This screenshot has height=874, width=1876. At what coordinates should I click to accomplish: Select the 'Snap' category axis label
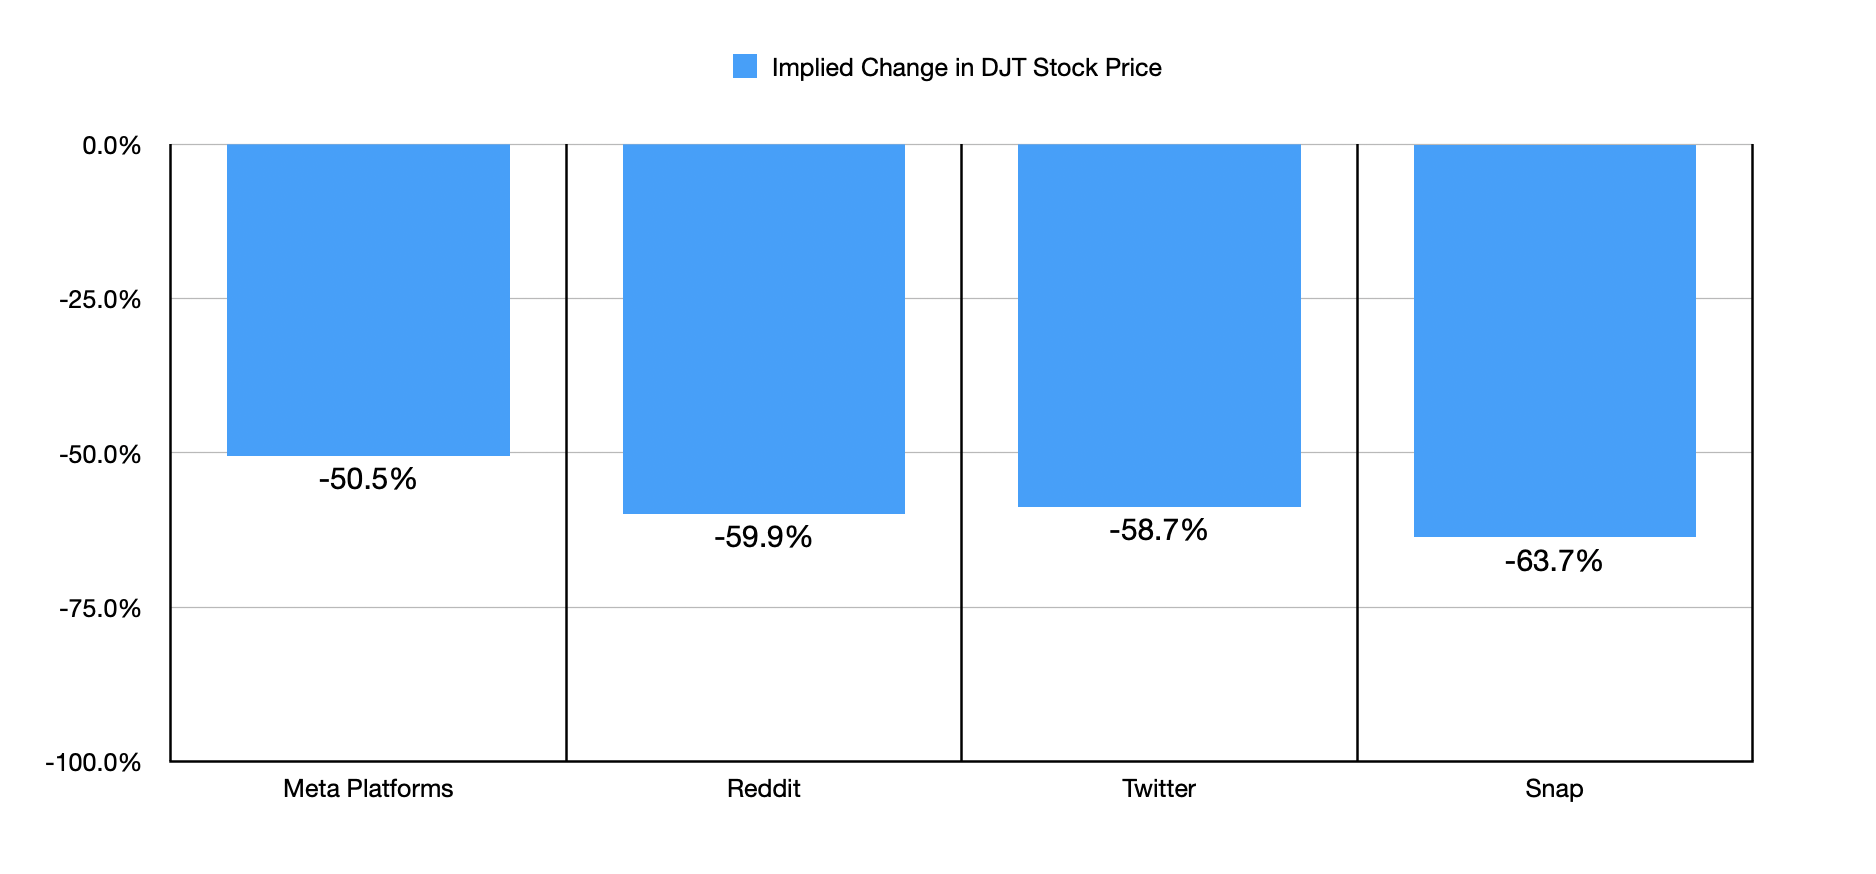click(x=1554, y=789)
